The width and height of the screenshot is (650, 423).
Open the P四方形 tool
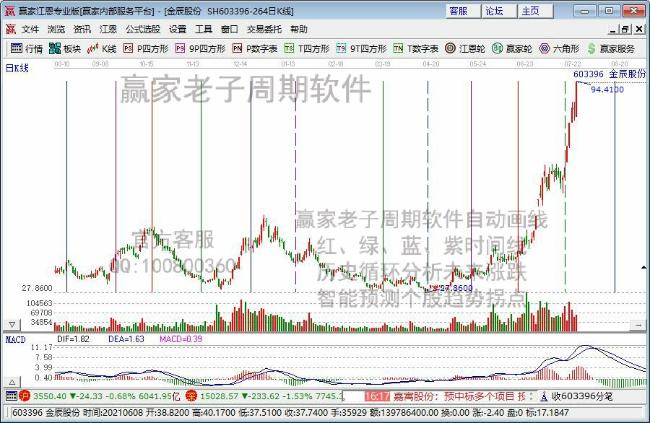click(x=146, y=49)
